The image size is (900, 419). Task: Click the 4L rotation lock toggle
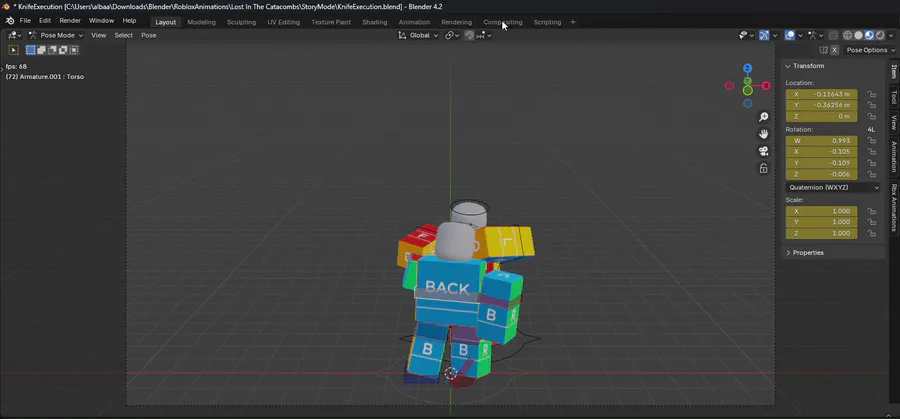point(871,130)
